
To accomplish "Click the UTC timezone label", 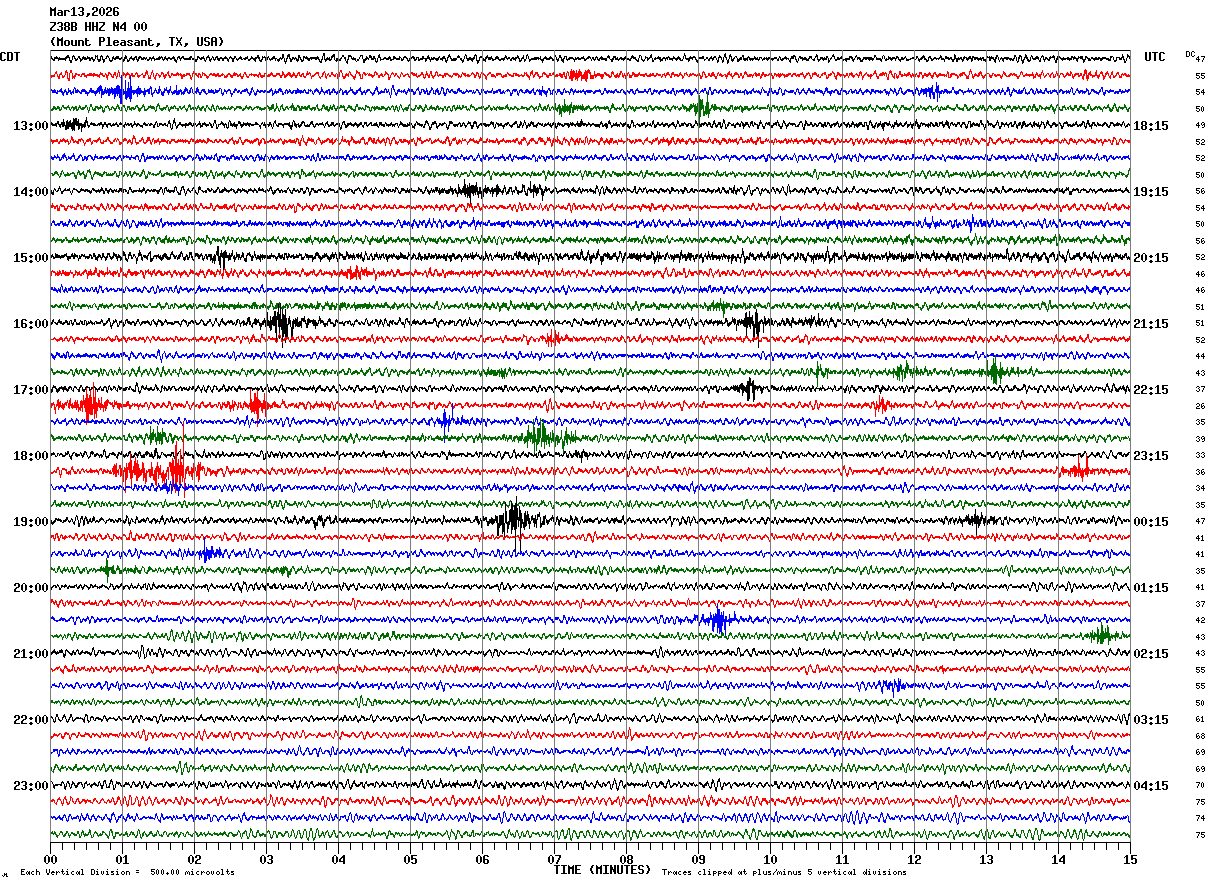I will pyautogui.click(x=1155, y=57).
